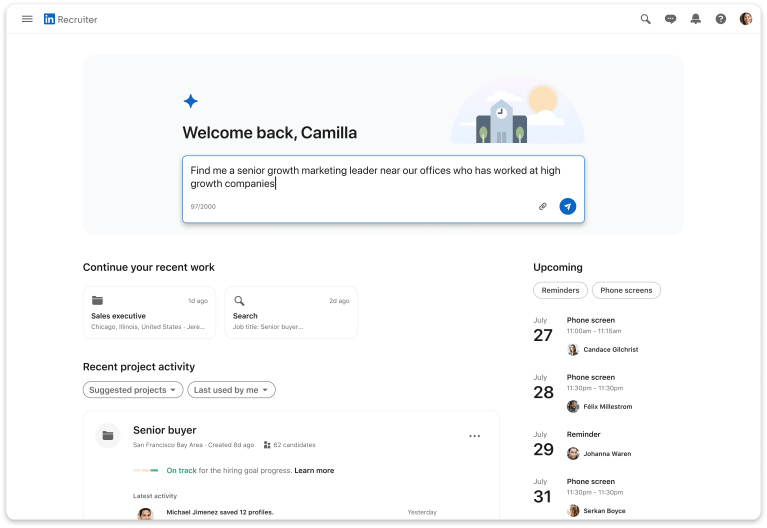
Task: Toggle the Phone screens filter chip
Action: coord(626,290)
